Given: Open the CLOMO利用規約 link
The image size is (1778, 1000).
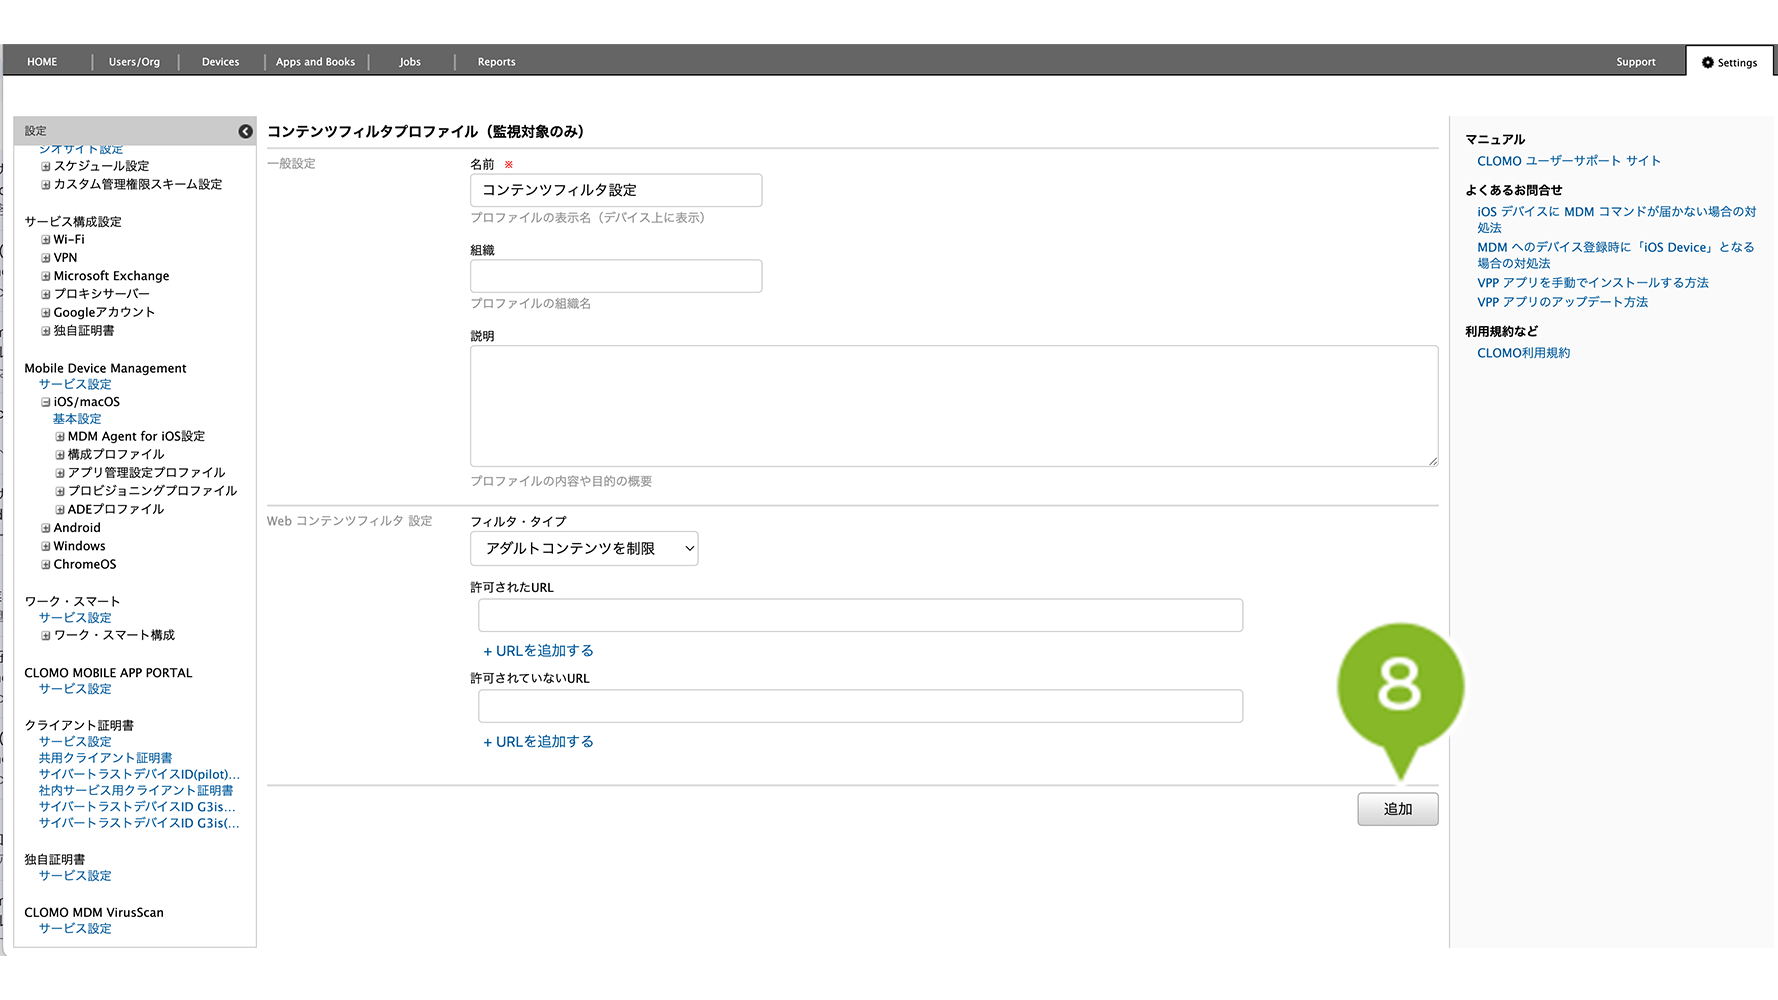Looking at the screenshot, I should coord(1523,353).
